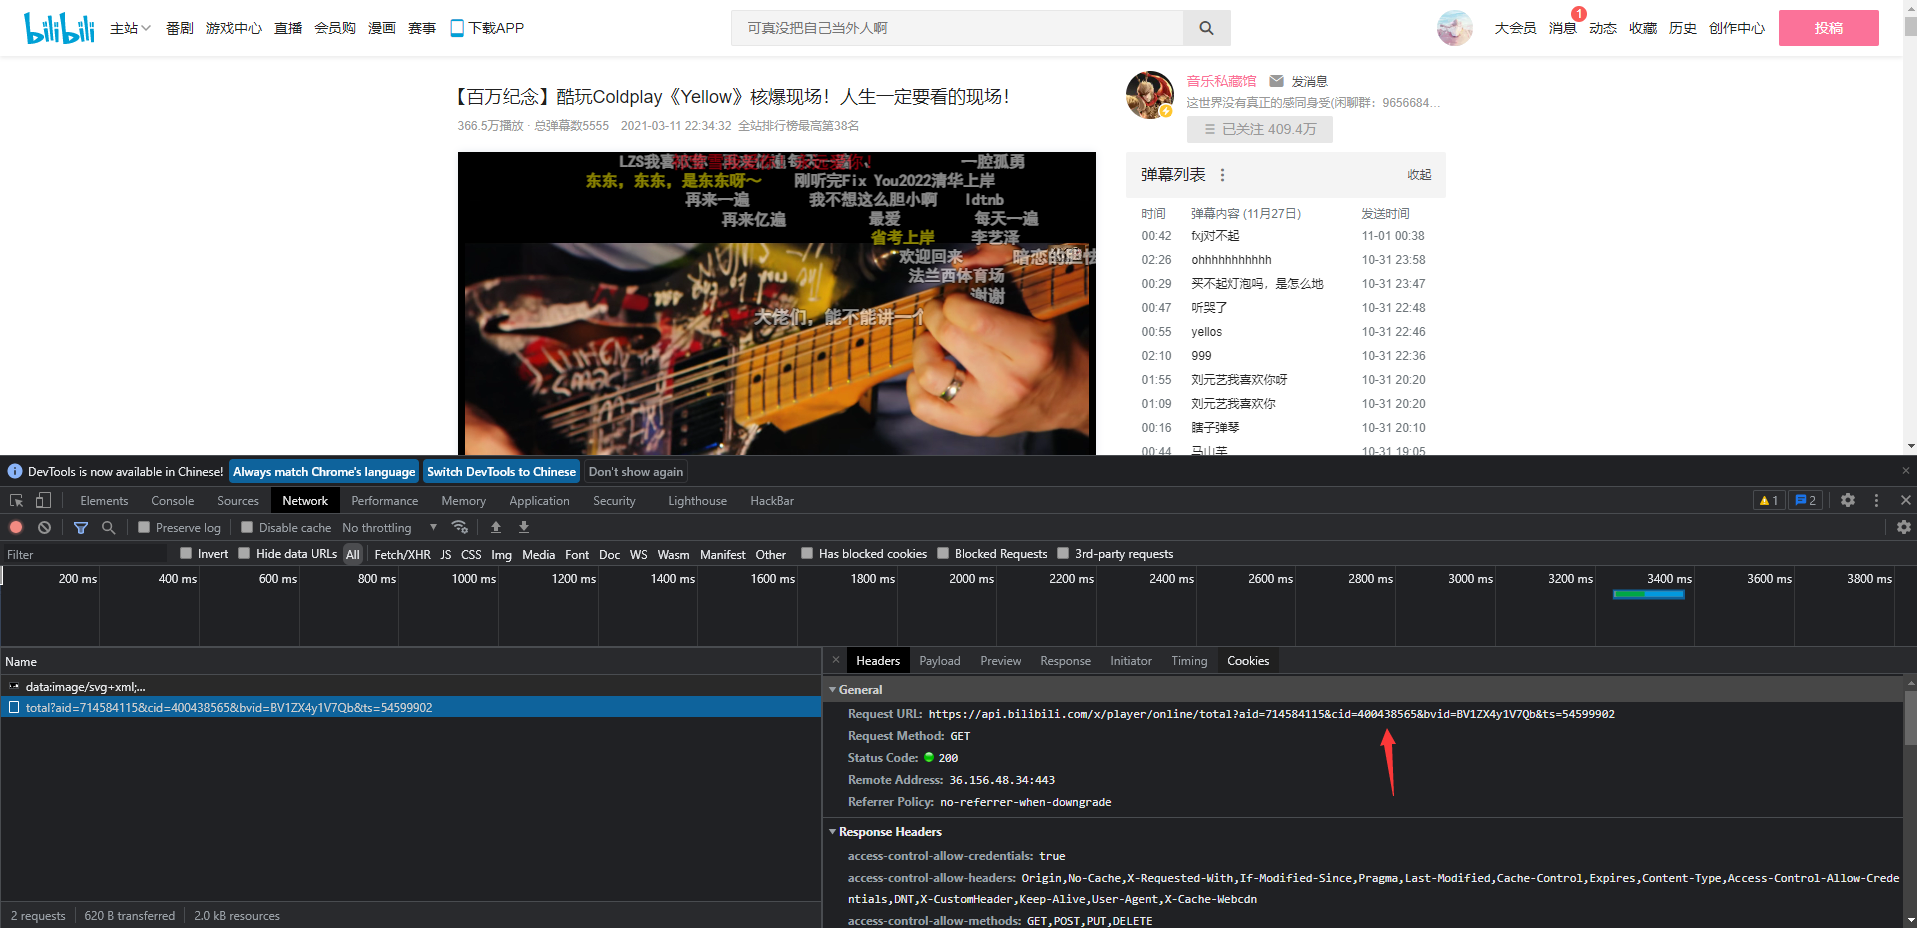Switch to the Payload tab
1917x928 pixels.
(940, 660)
